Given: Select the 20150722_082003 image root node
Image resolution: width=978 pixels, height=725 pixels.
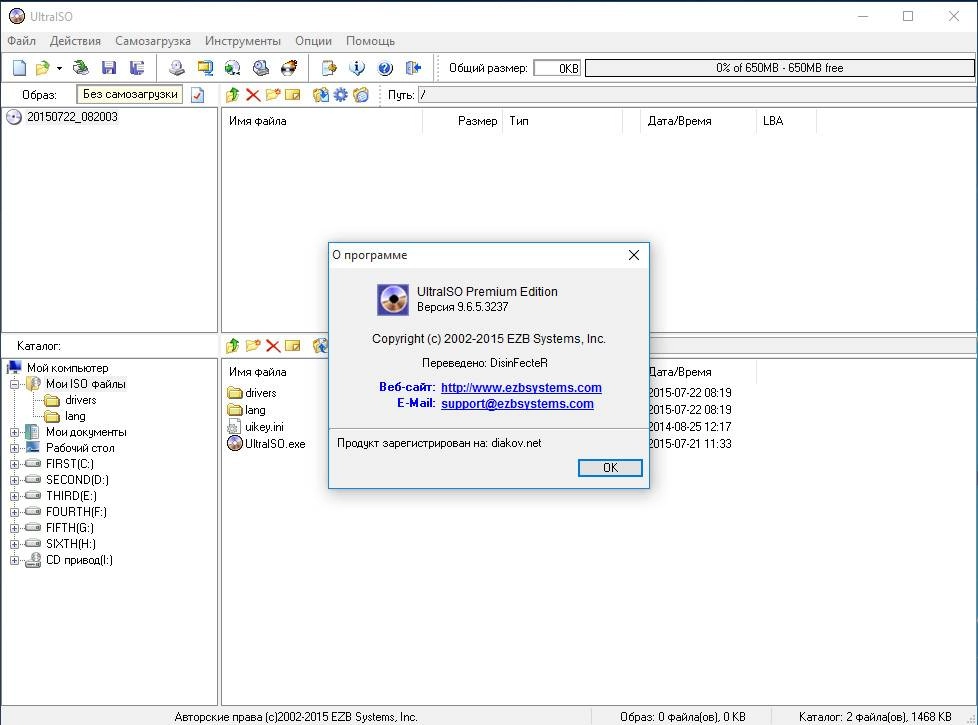Looking at the screenshot, I should [72, 117].
